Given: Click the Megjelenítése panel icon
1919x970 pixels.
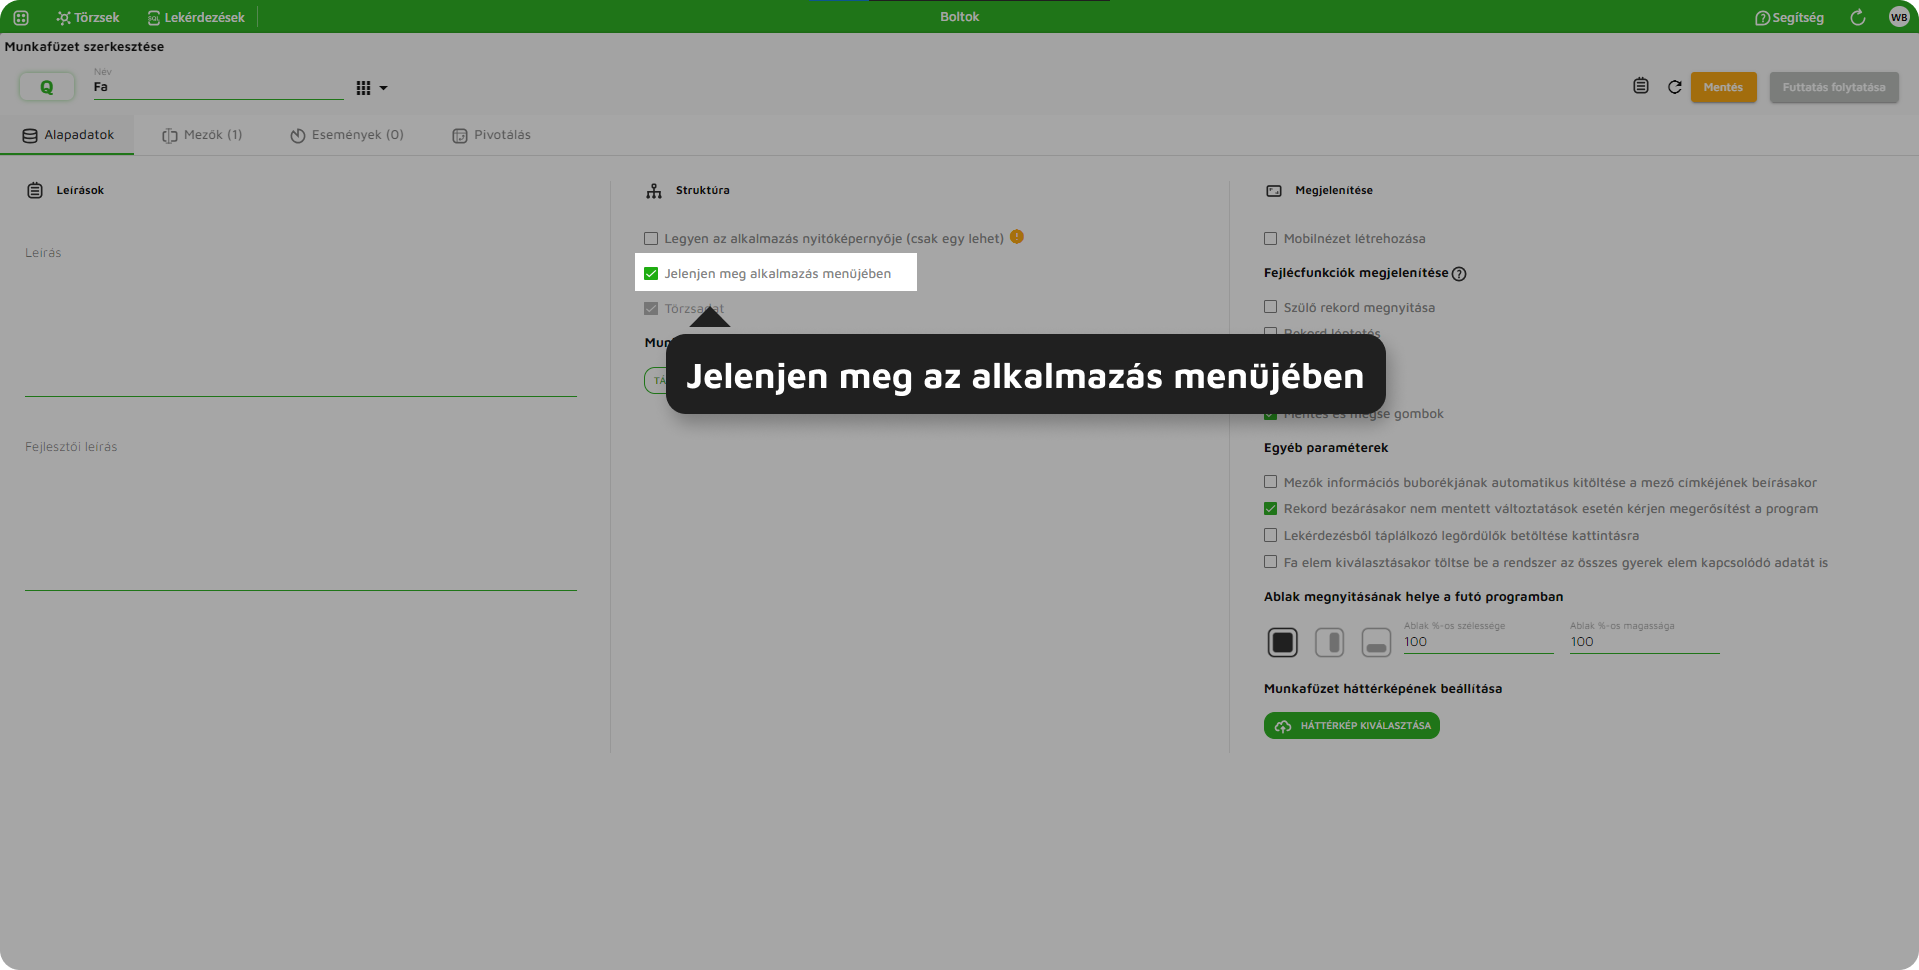Looking at the screenshot, I should pos(1274,191).
